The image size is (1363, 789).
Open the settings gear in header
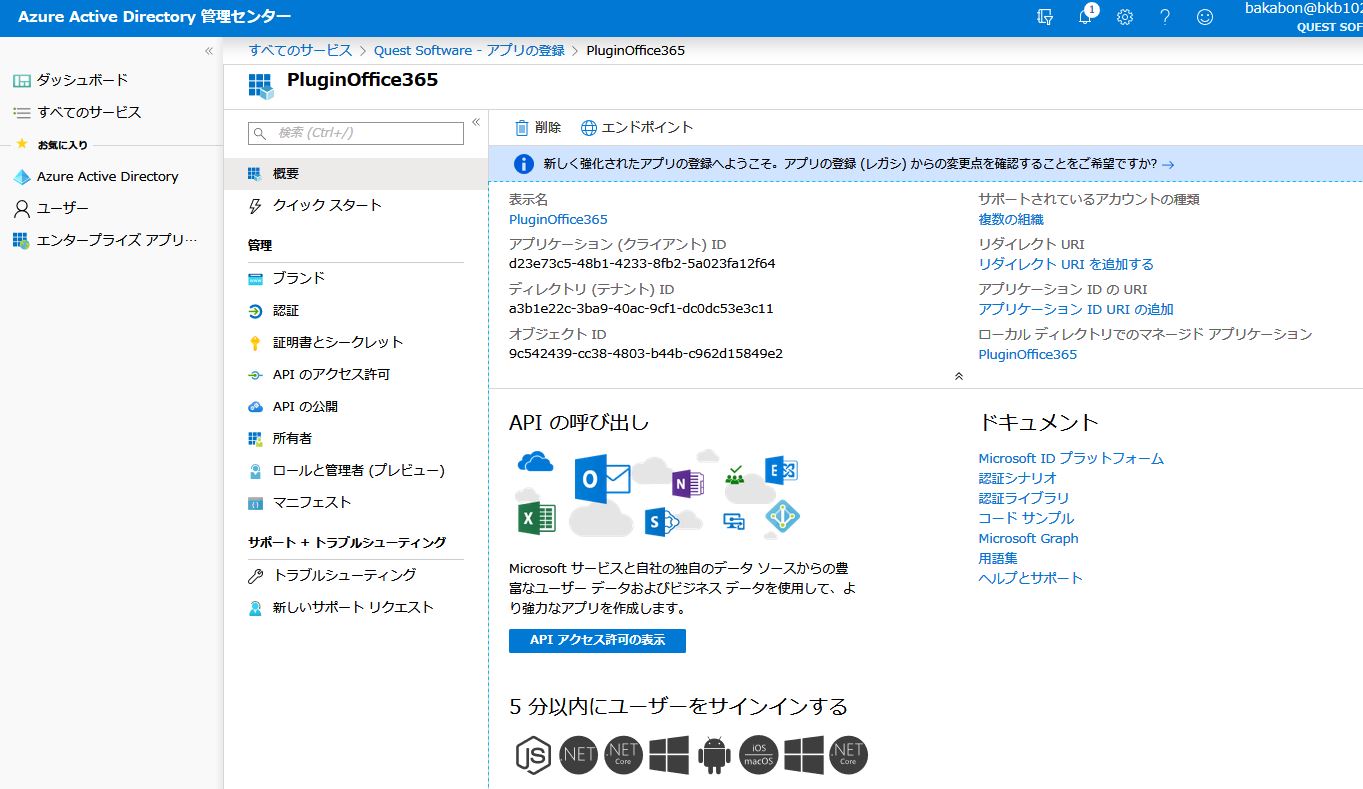click(1125, 17)
